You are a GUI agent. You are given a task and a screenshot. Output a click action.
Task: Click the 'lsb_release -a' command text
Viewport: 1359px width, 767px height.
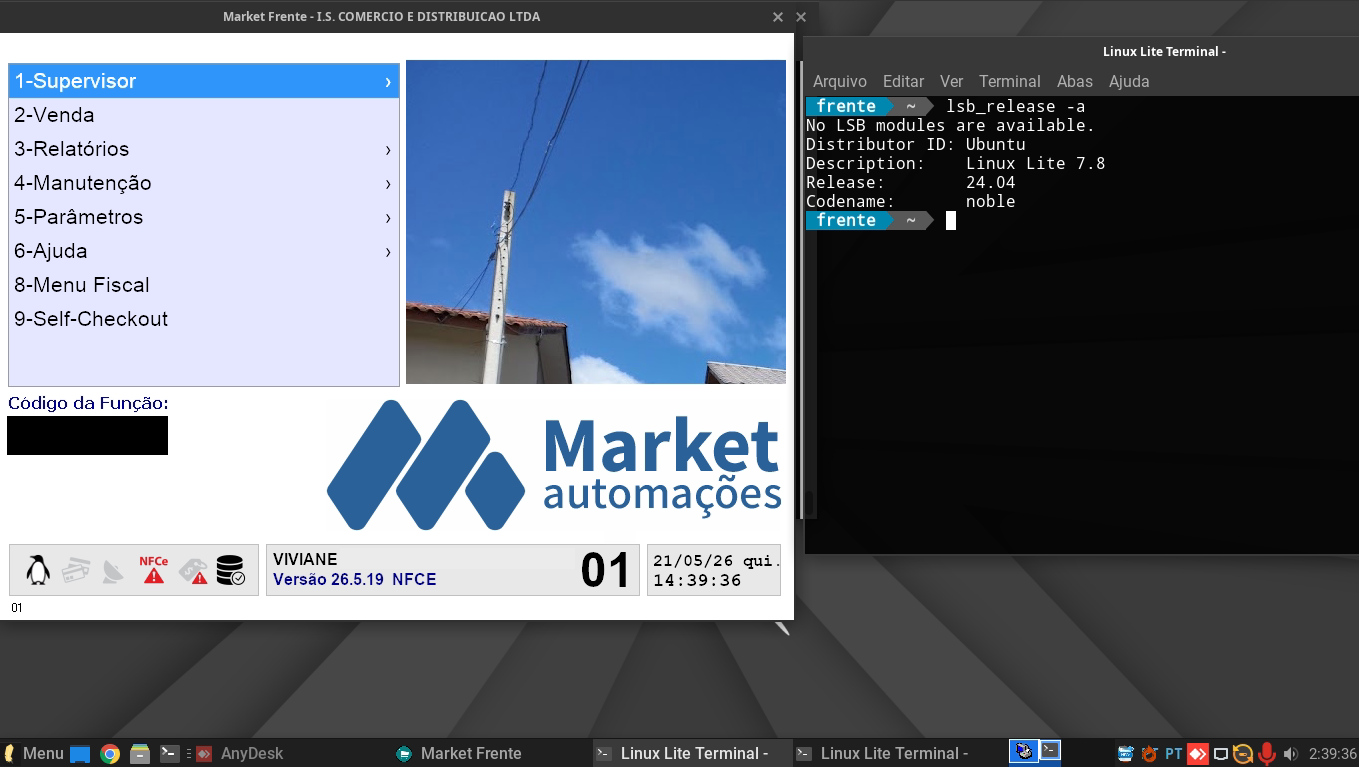click(x=1015, y=106)
